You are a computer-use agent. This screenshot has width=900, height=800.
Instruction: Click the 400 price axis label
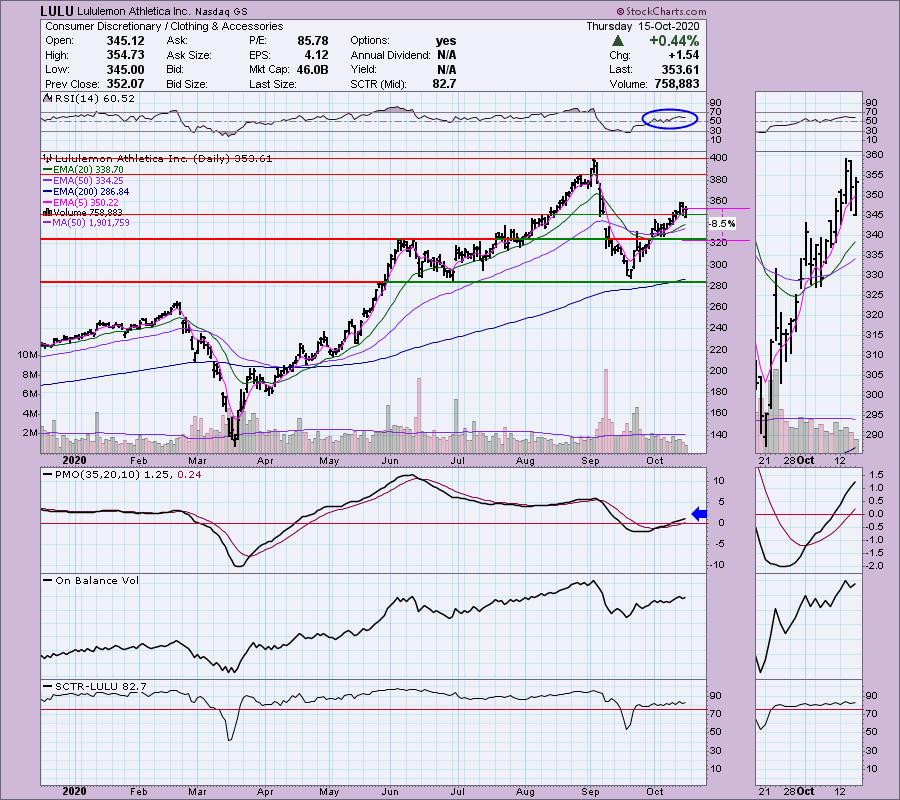(x=719, y=158)
